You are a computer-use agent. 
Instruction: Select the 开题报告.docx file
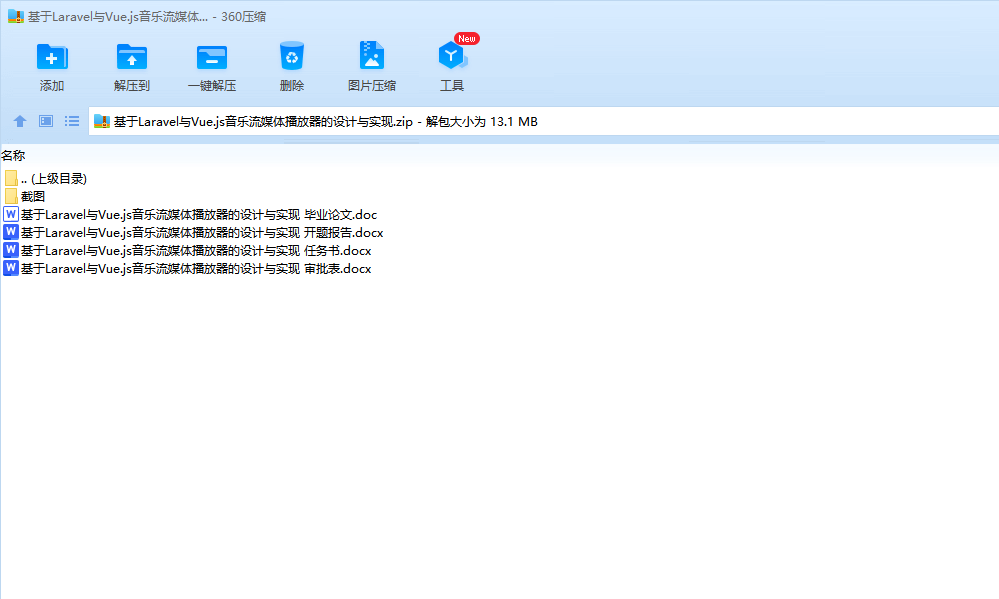pos(193,233)
